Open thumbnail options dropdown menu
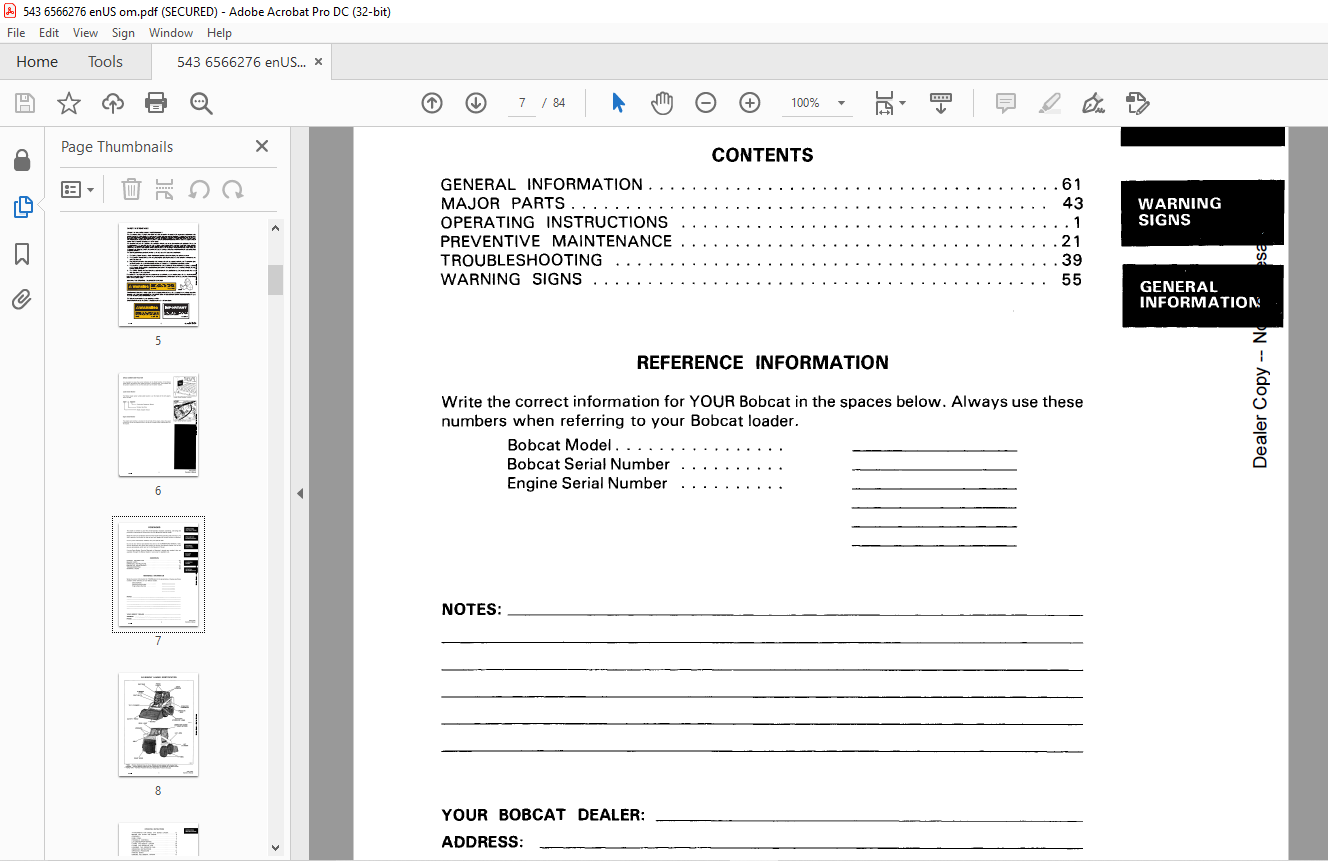This screenshot has width=1328, height=861. coord(78,189)
